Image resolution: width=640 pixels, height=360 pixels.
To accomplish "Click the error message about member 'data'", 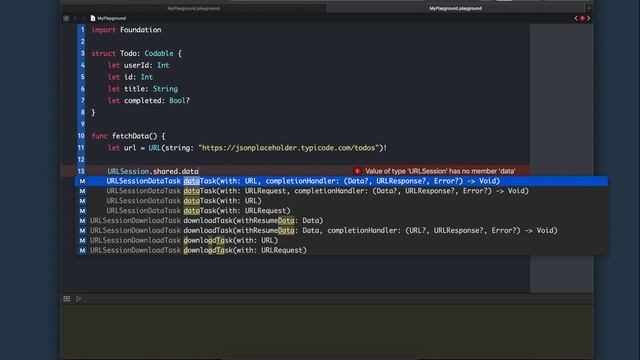I will tap(440, 171).
